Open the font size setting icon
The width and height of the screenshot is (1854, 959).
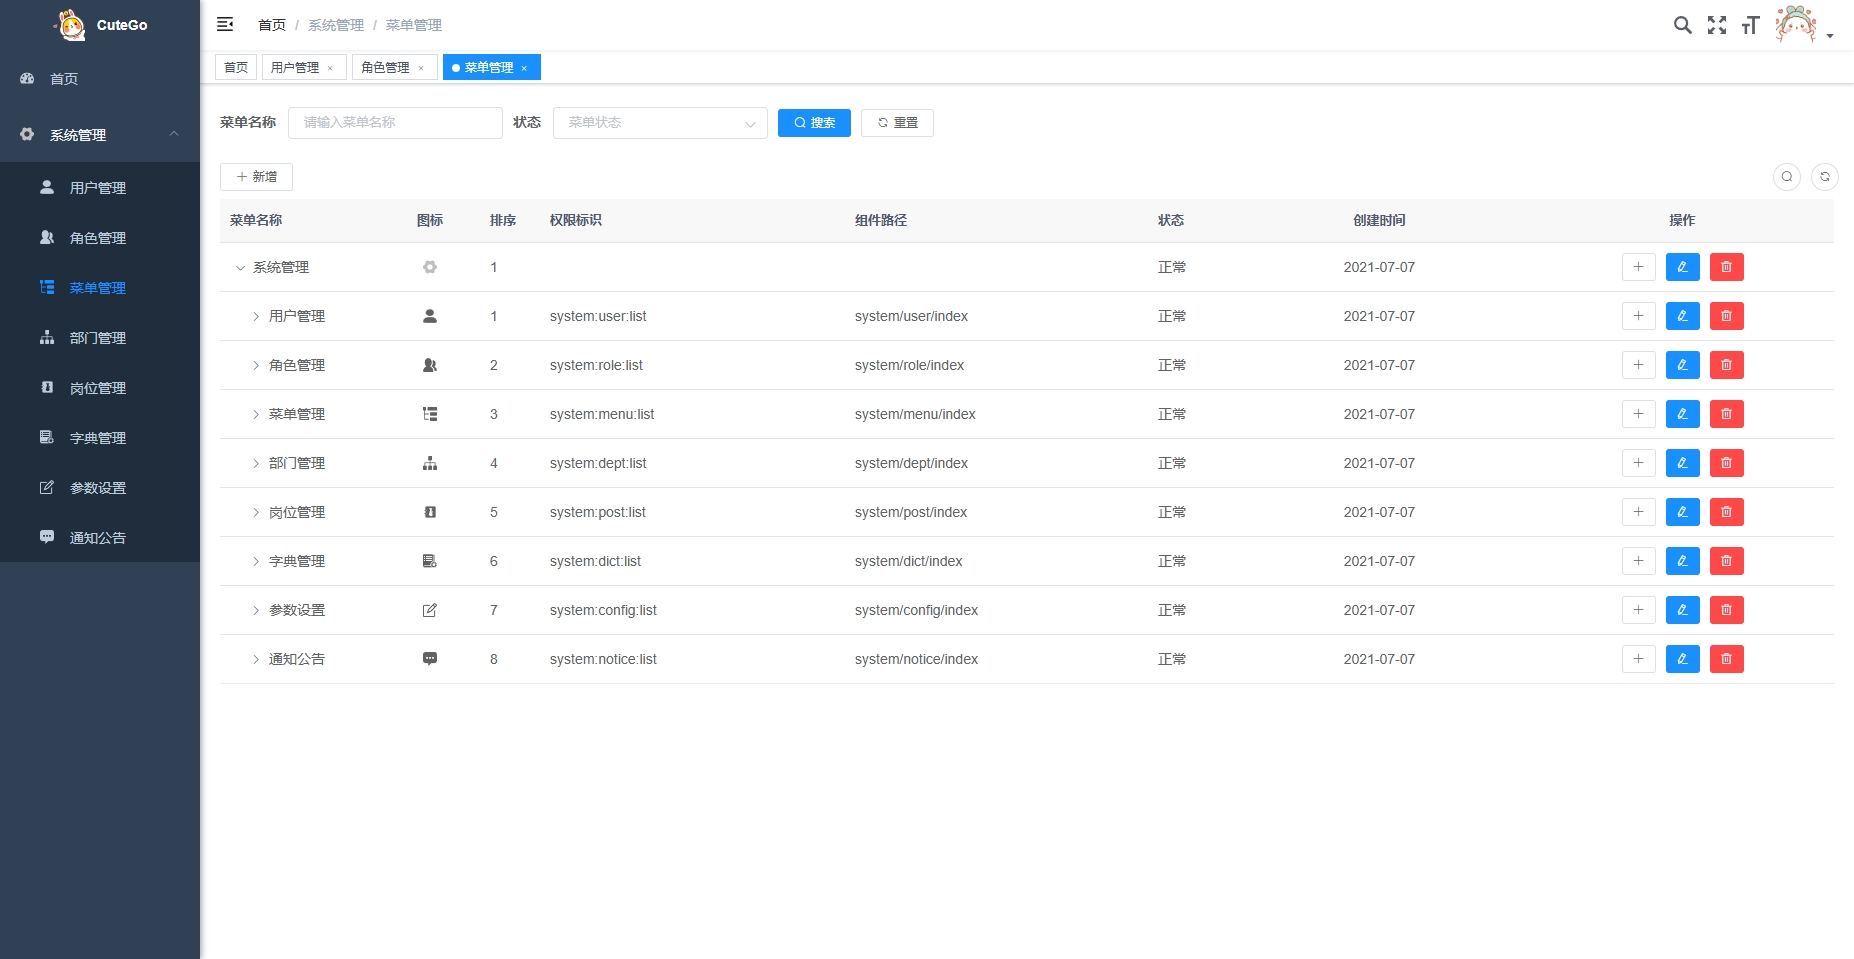(1750, 25)
